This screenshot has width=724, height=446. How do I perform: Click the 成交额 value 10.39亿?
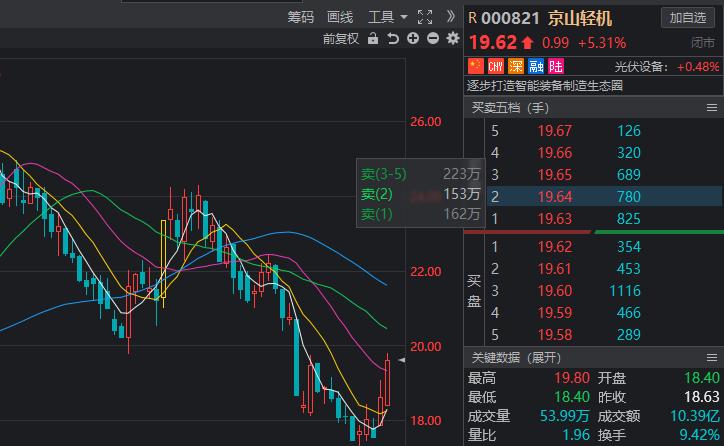click(694, 416)
